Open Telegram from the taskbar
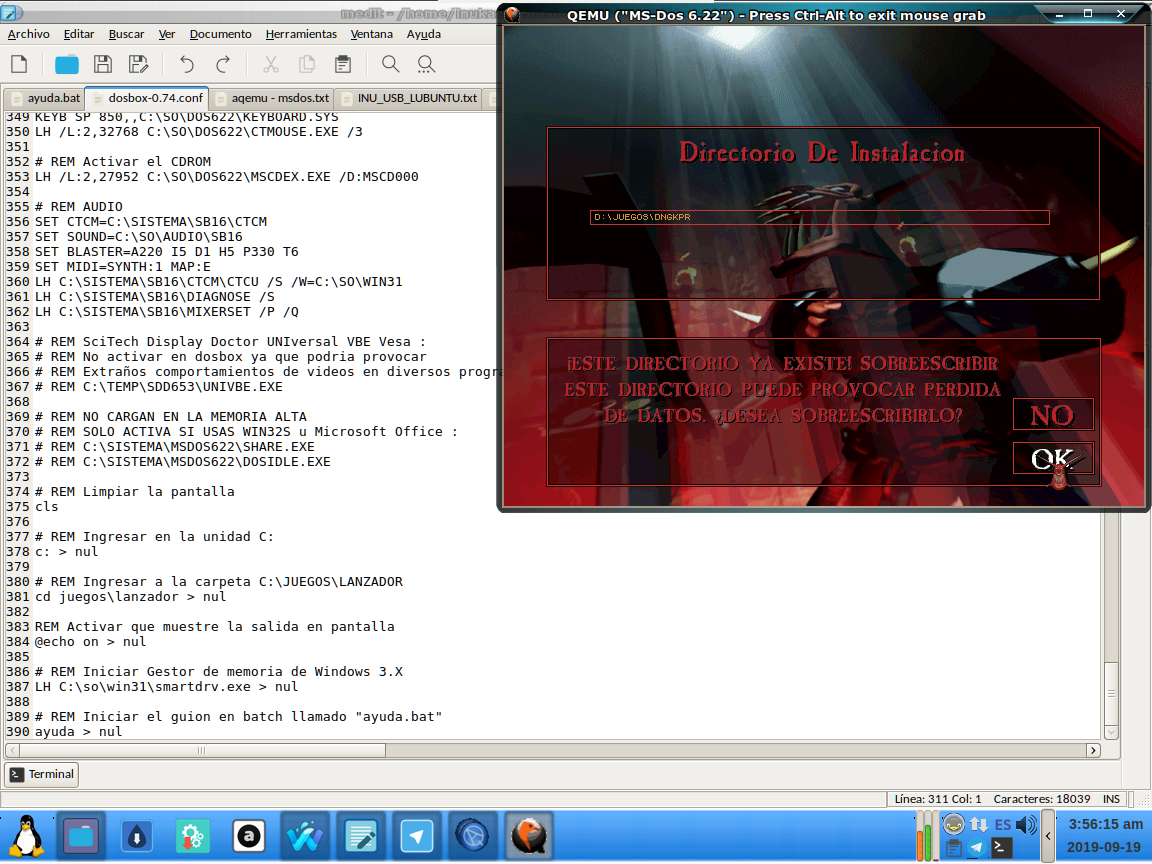Viewport: 1152px width, 864px height. [417, 836]
